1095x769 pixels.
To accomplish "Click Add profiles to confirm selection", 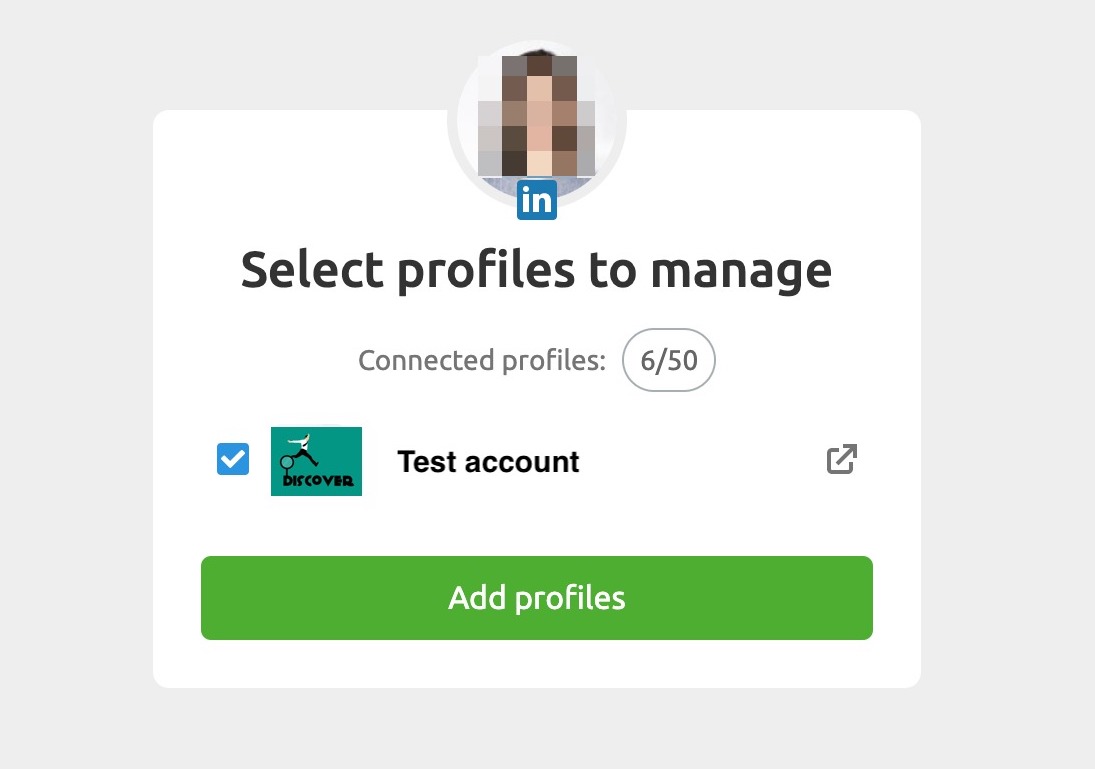I will [x=537, y=598].
